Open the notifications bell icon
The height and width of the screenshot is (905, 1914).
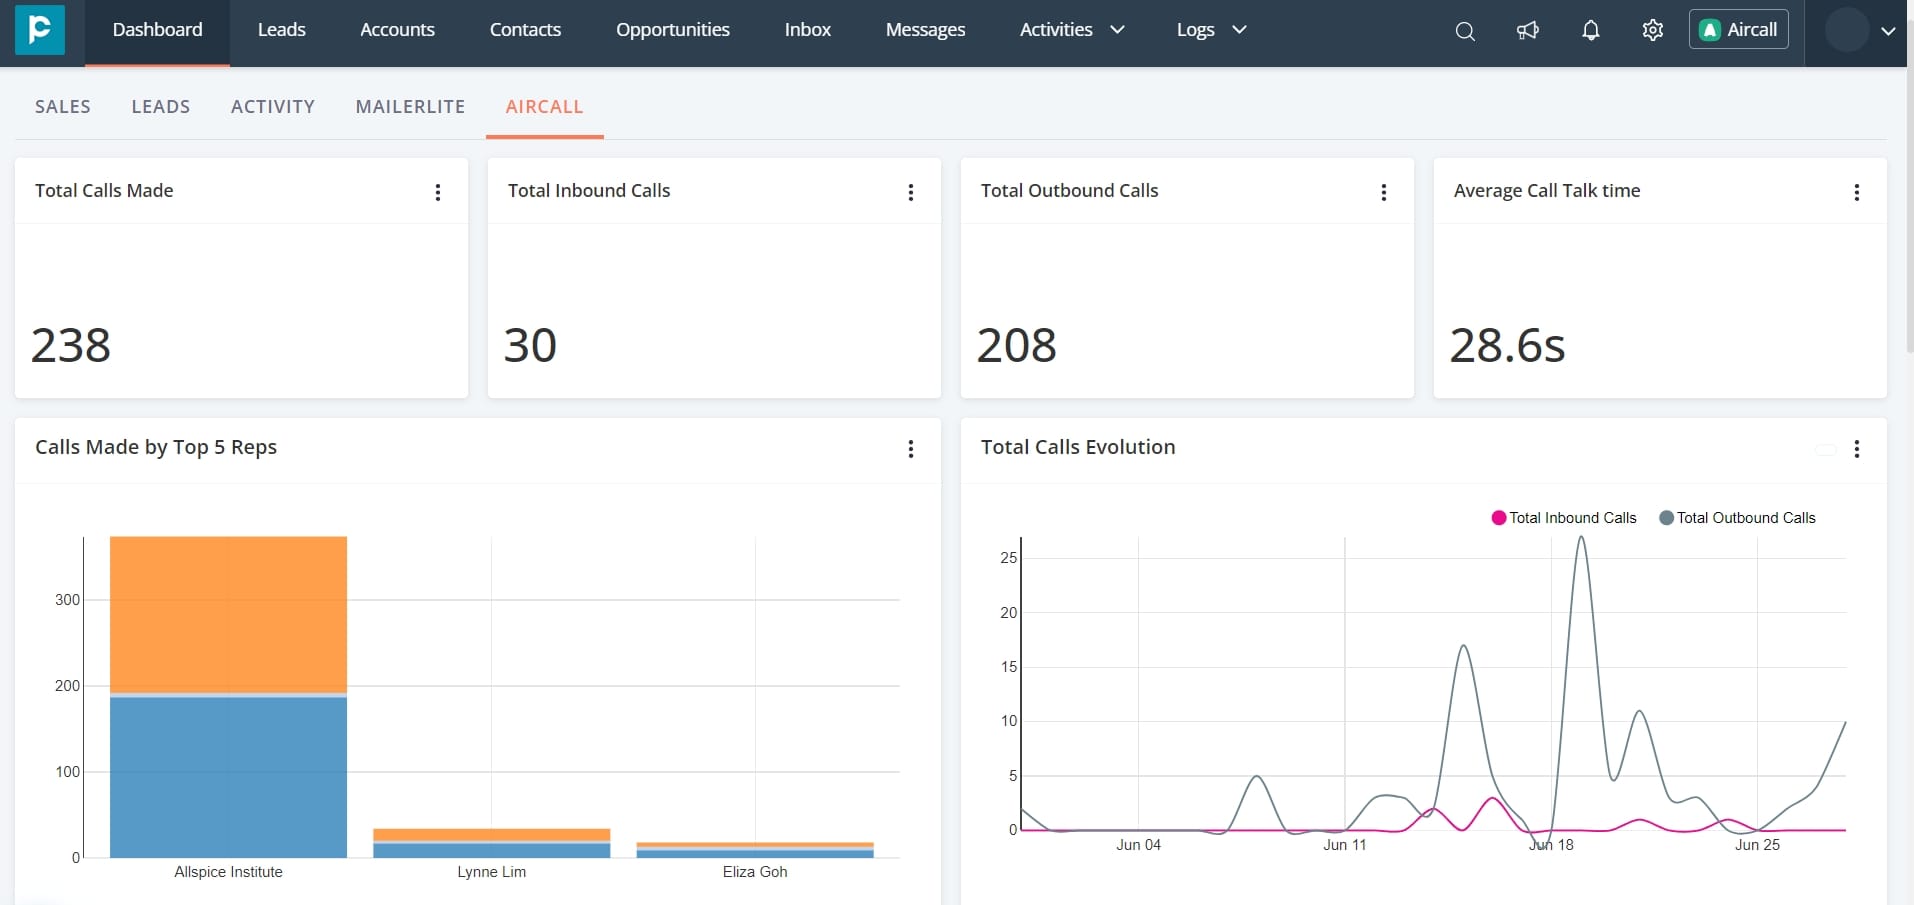coord(1590,30)
